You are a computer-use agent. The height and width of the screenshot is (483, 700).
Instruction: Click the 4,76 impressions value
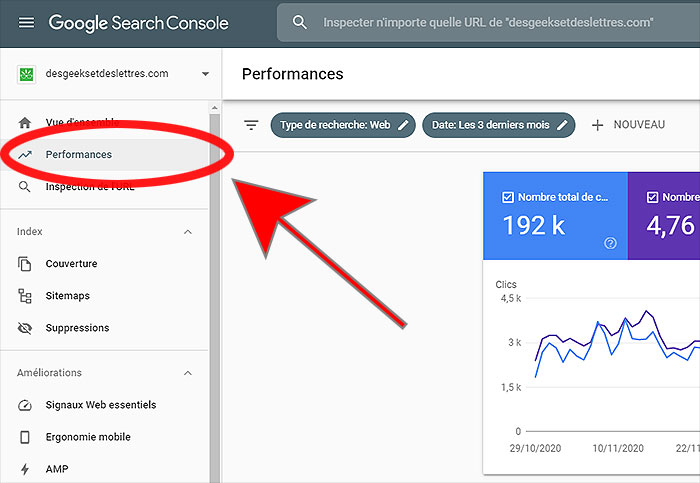click(x=671, y=225)
